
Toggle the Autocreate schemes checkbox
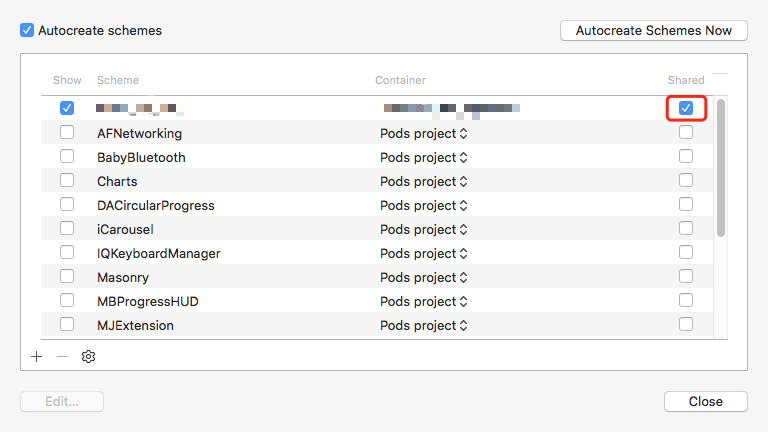(27, 30)
